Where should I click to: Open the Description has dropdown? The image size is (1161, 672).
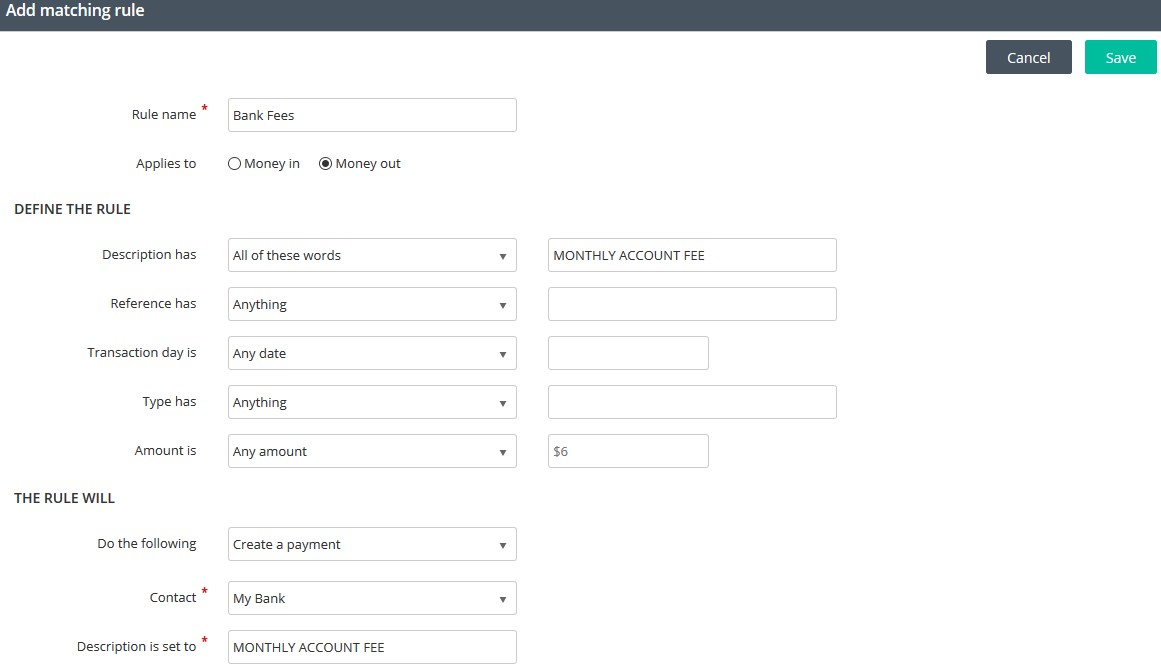pyautogui.click(x=372, y=255)
